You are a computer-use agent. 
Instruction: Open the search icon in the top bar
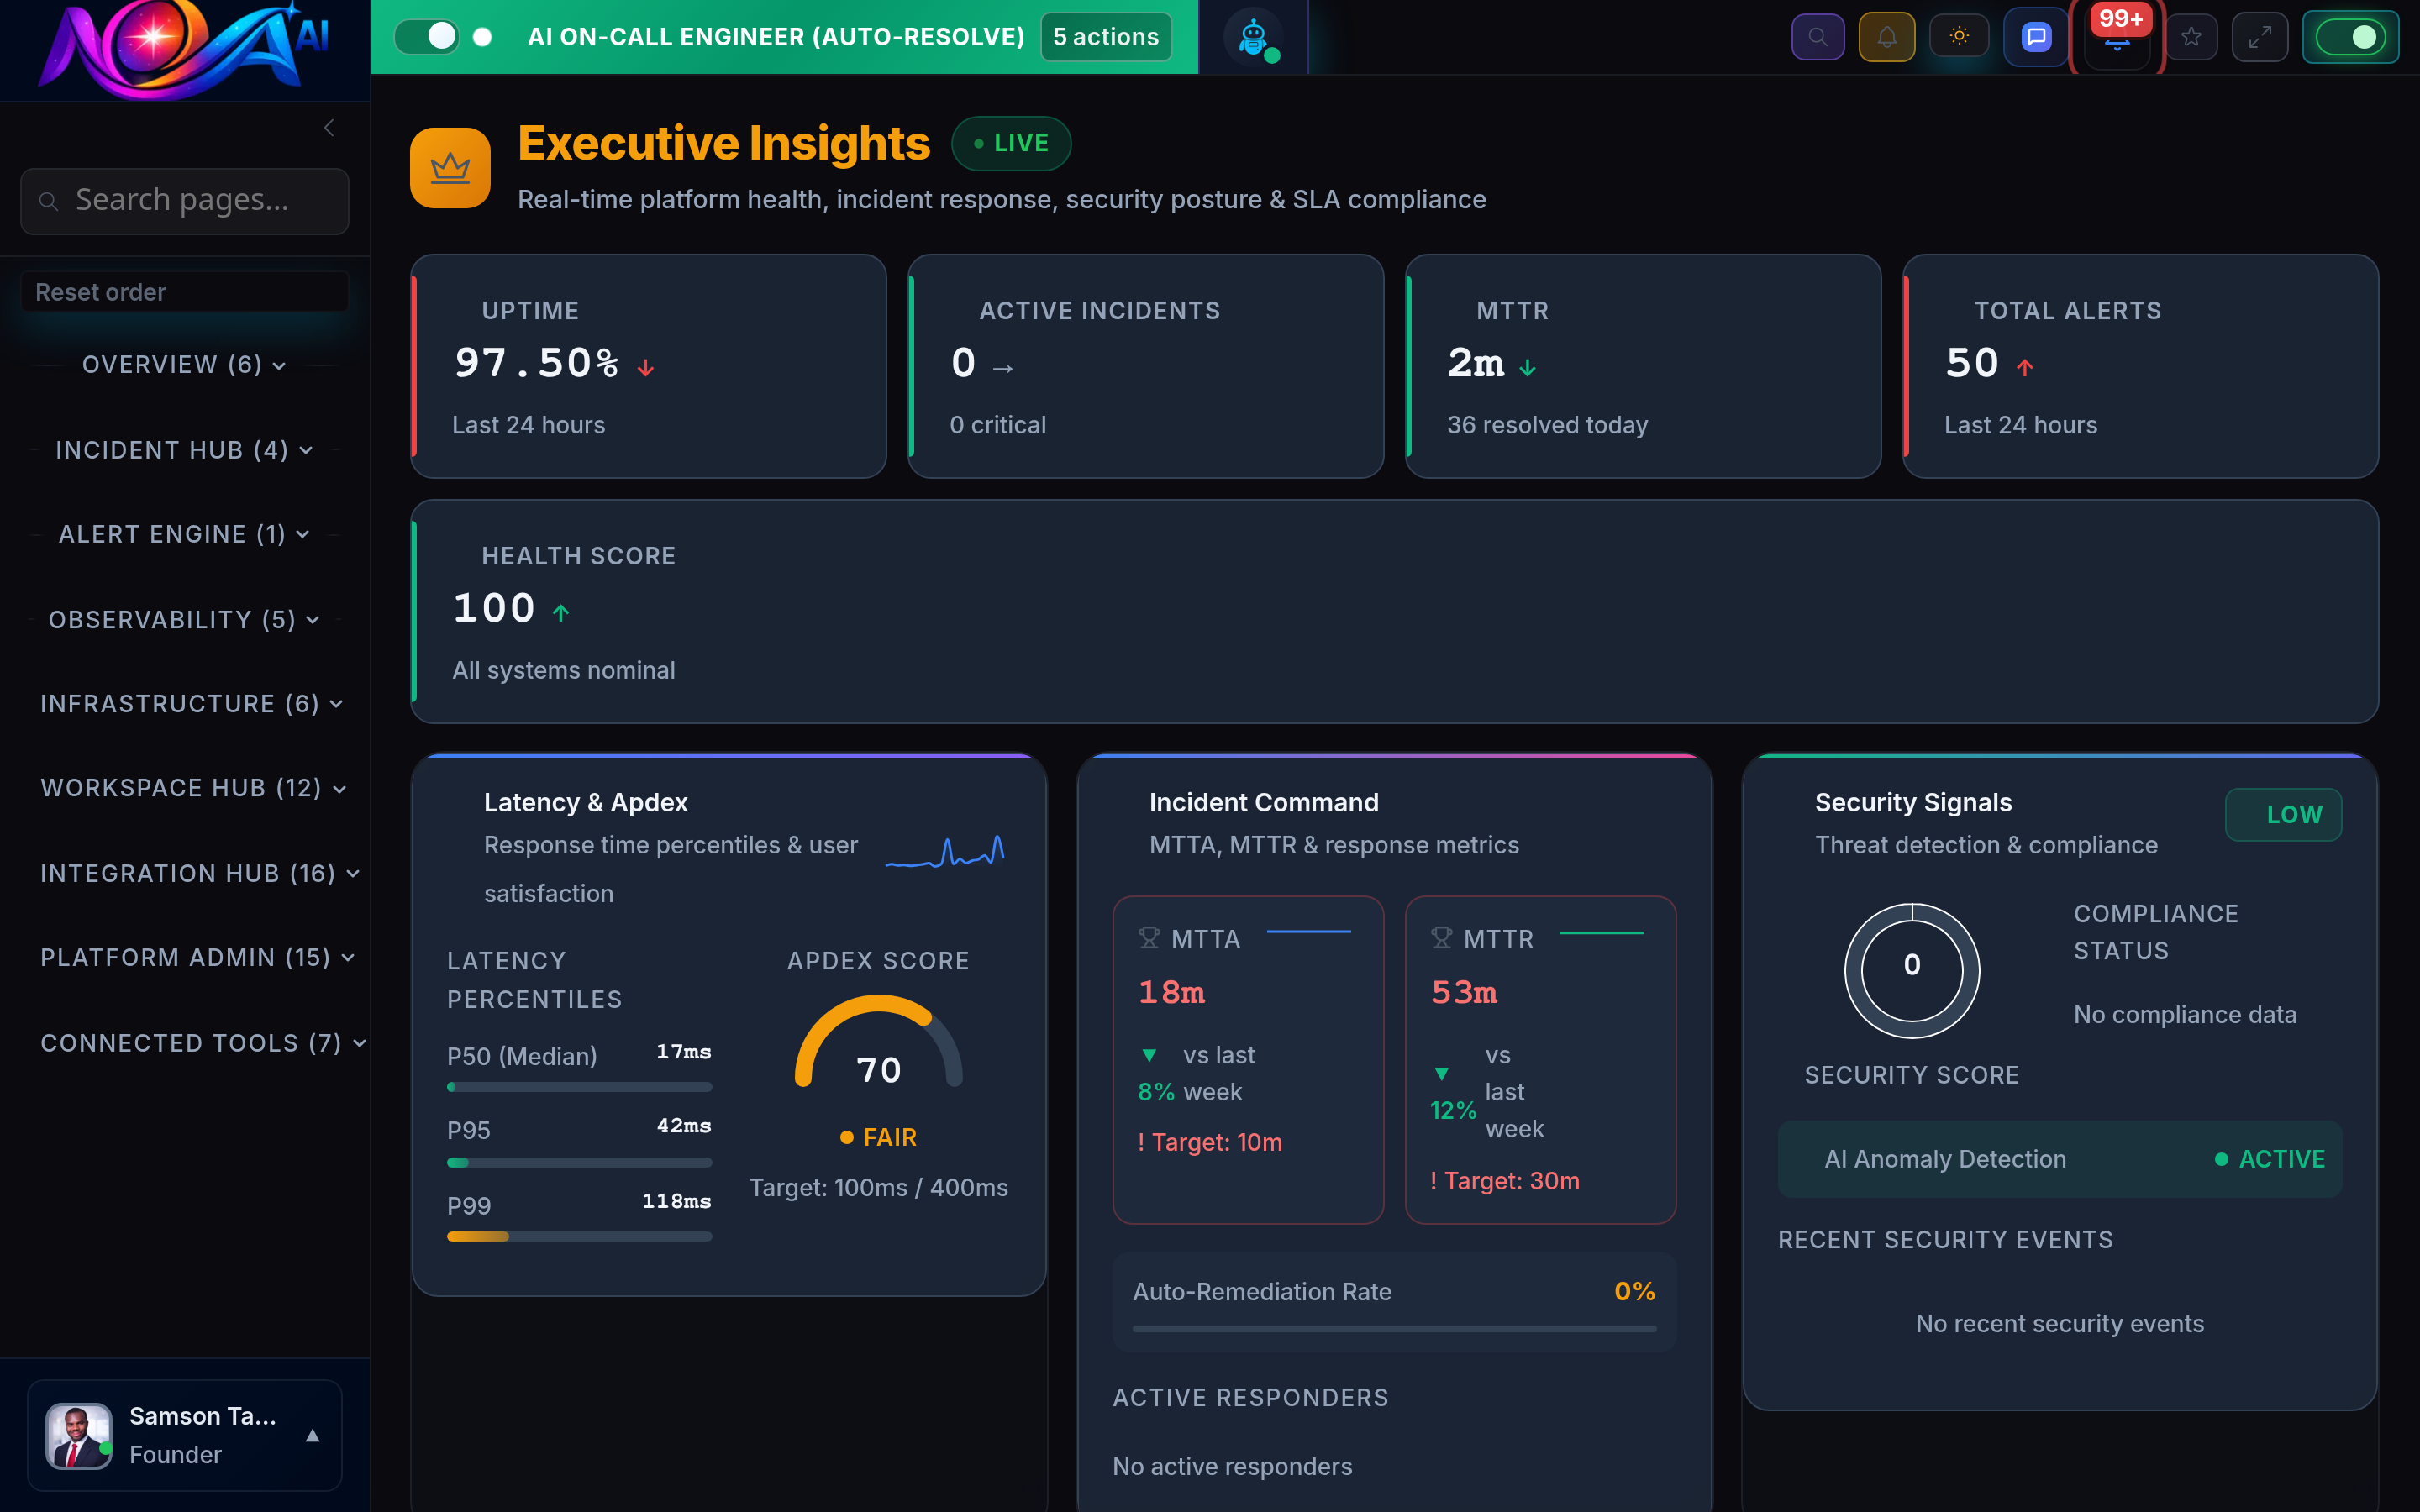pyautogui.click(x=1818, y=36)
